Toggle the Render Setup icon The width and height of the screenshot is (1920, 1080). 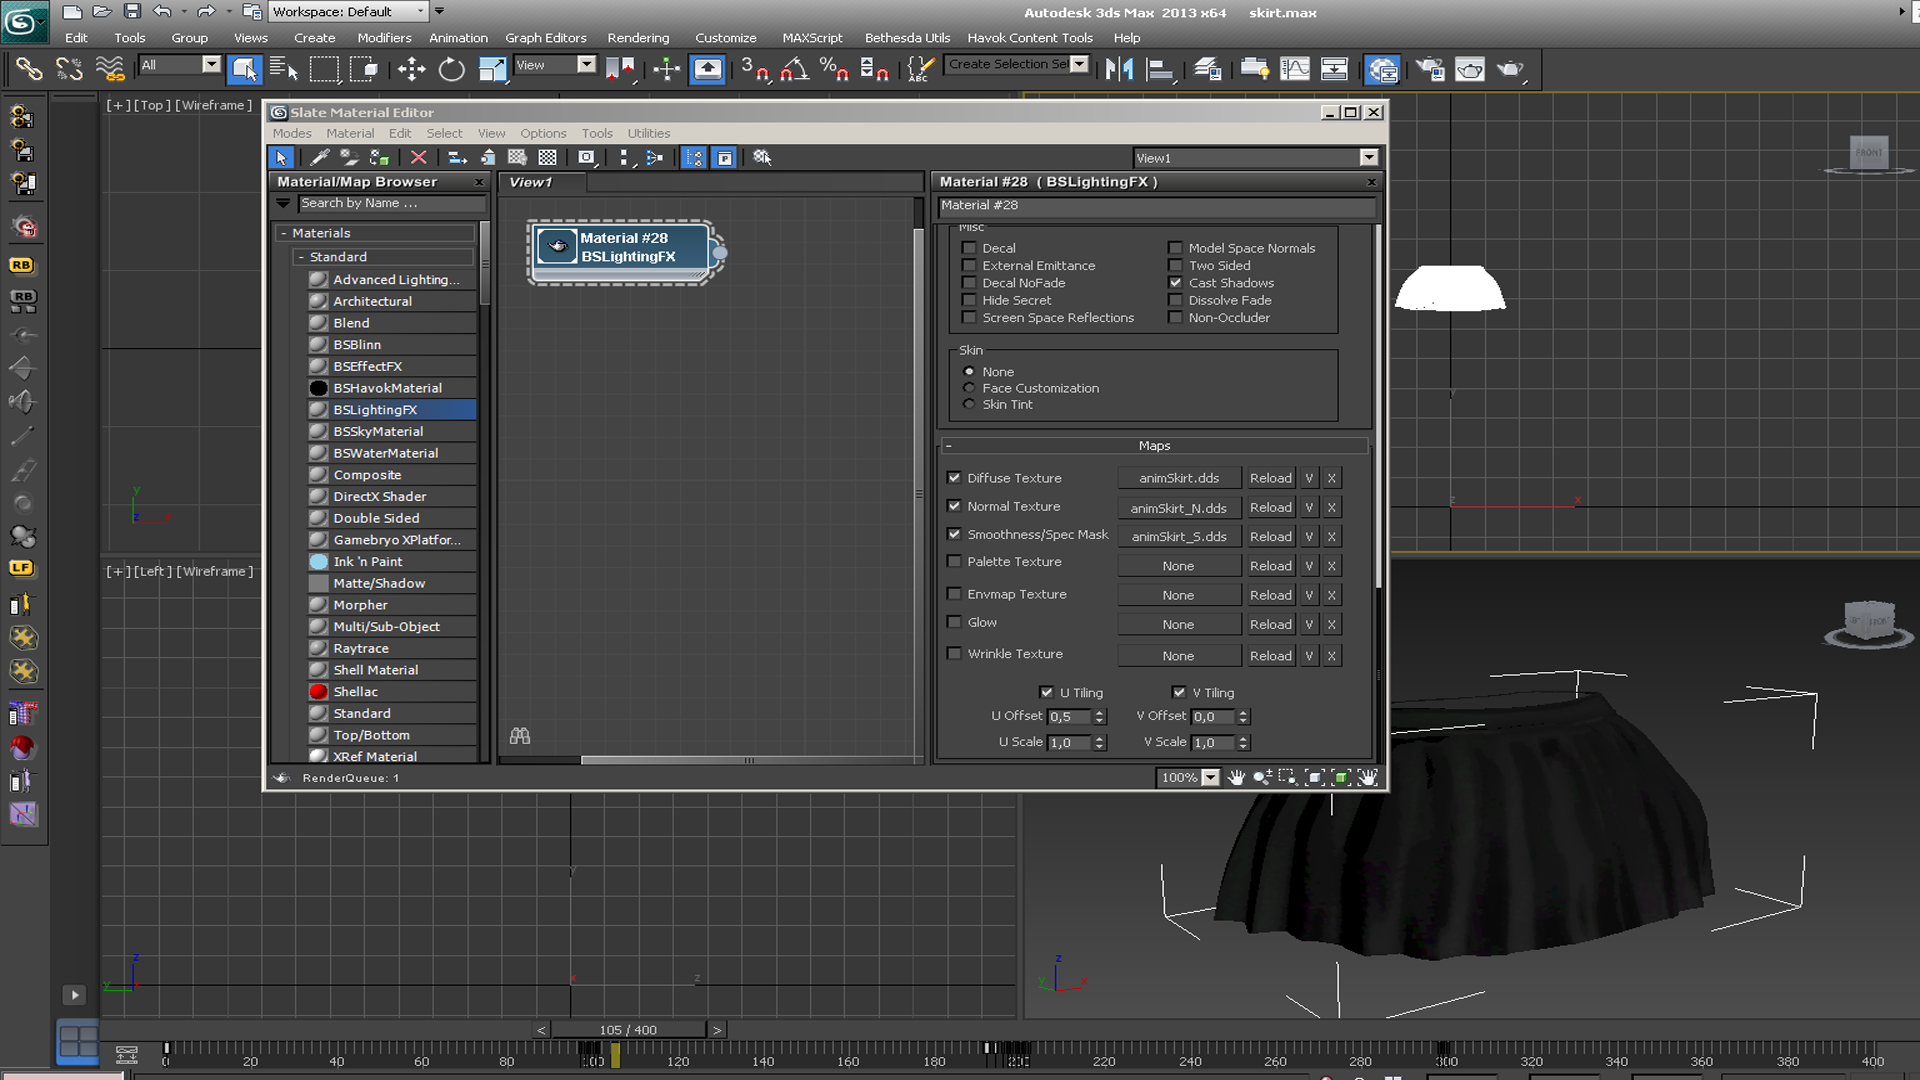[1430, 69]
